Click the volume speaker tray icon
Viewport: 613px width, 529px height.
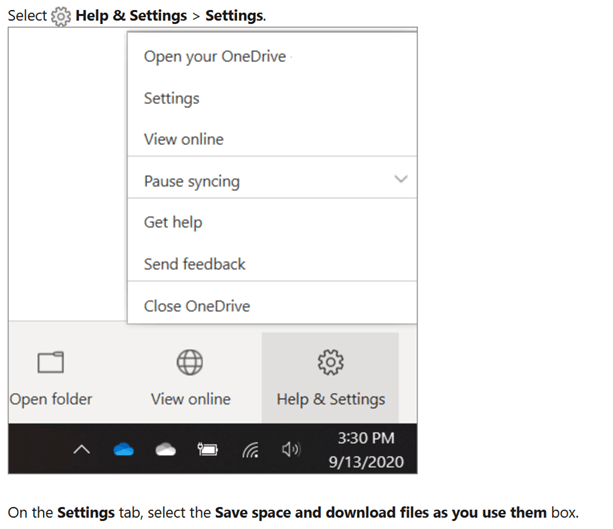click(x=291, y=450)
